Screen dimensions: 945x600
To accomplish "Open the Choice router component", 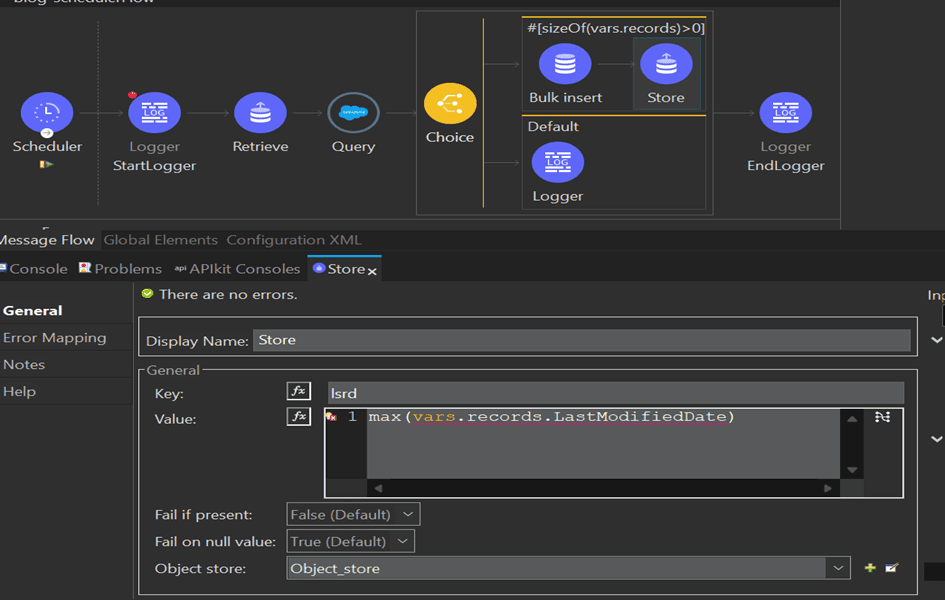I will point(449,102).
